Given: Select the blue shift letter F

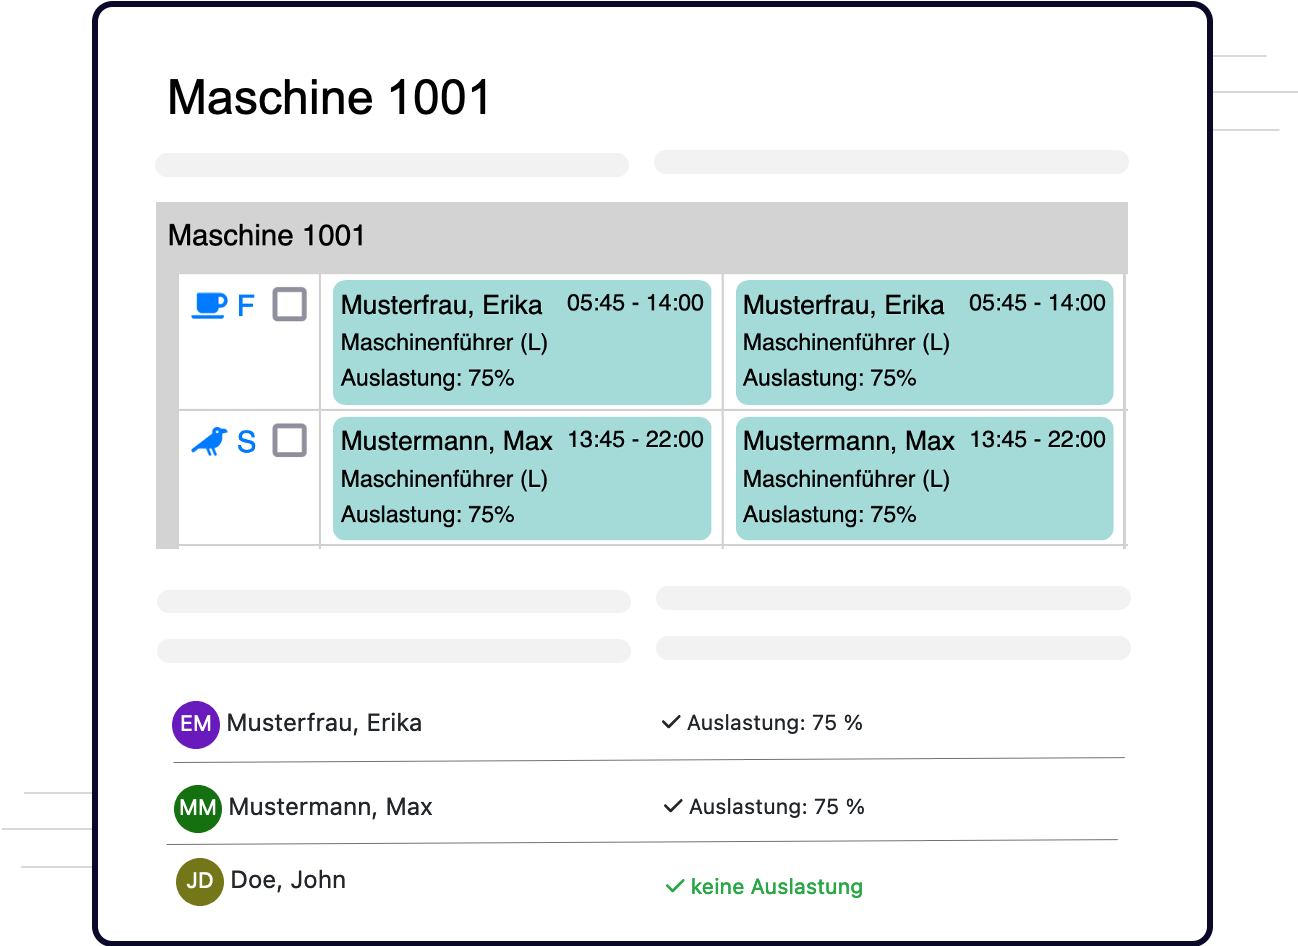Looking at the screenshot, I should [246, 306].
